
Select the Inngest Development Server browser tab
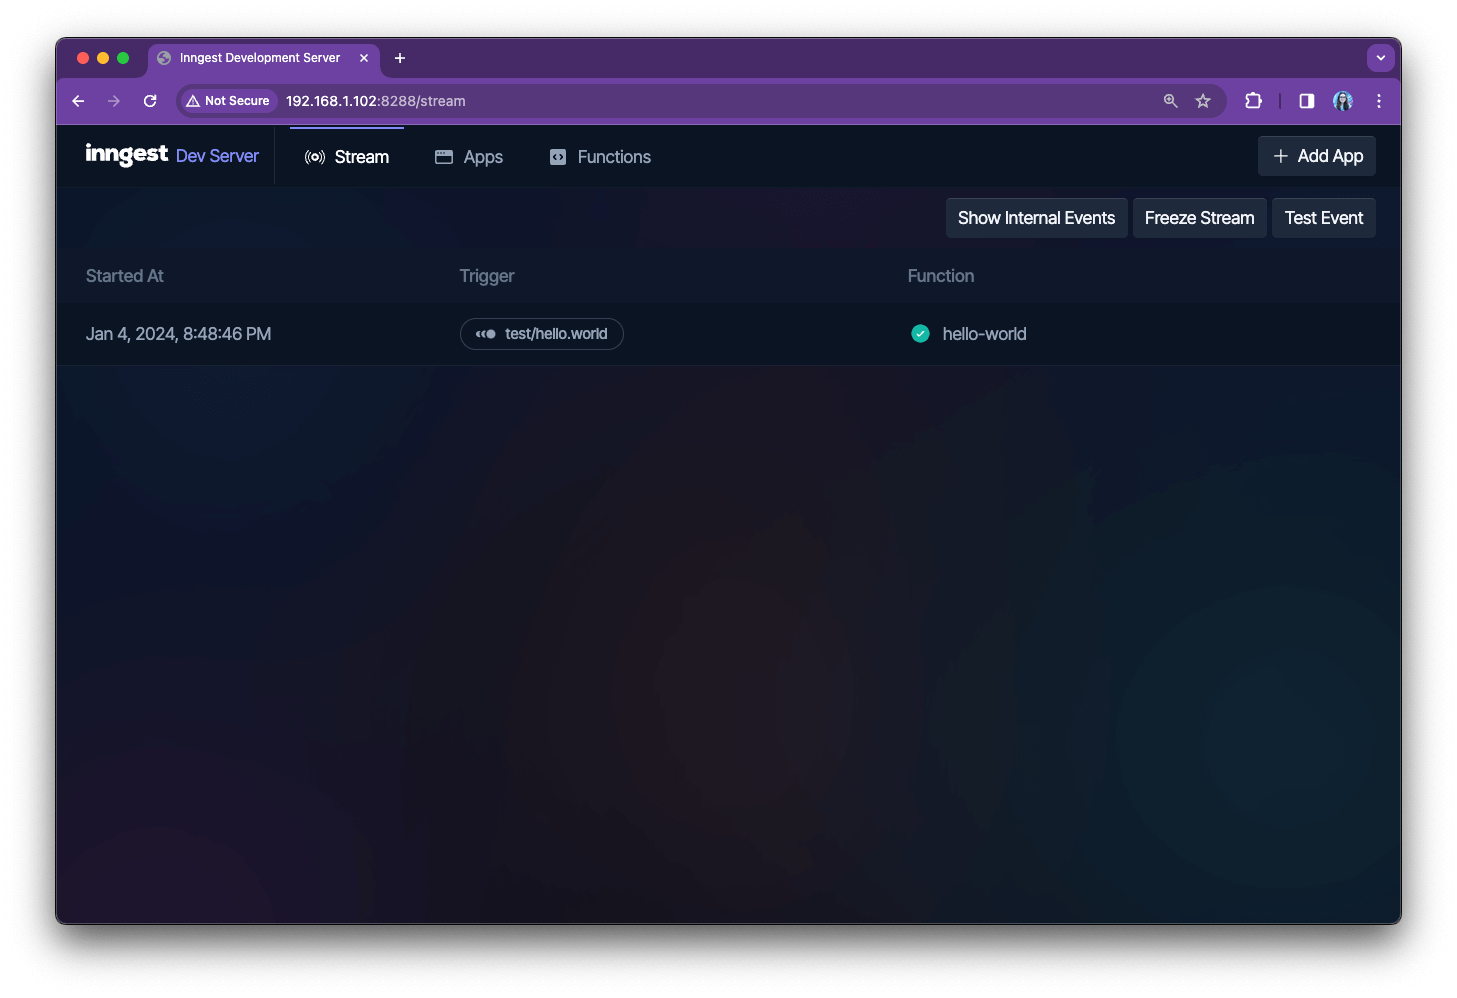coord(258,57)
